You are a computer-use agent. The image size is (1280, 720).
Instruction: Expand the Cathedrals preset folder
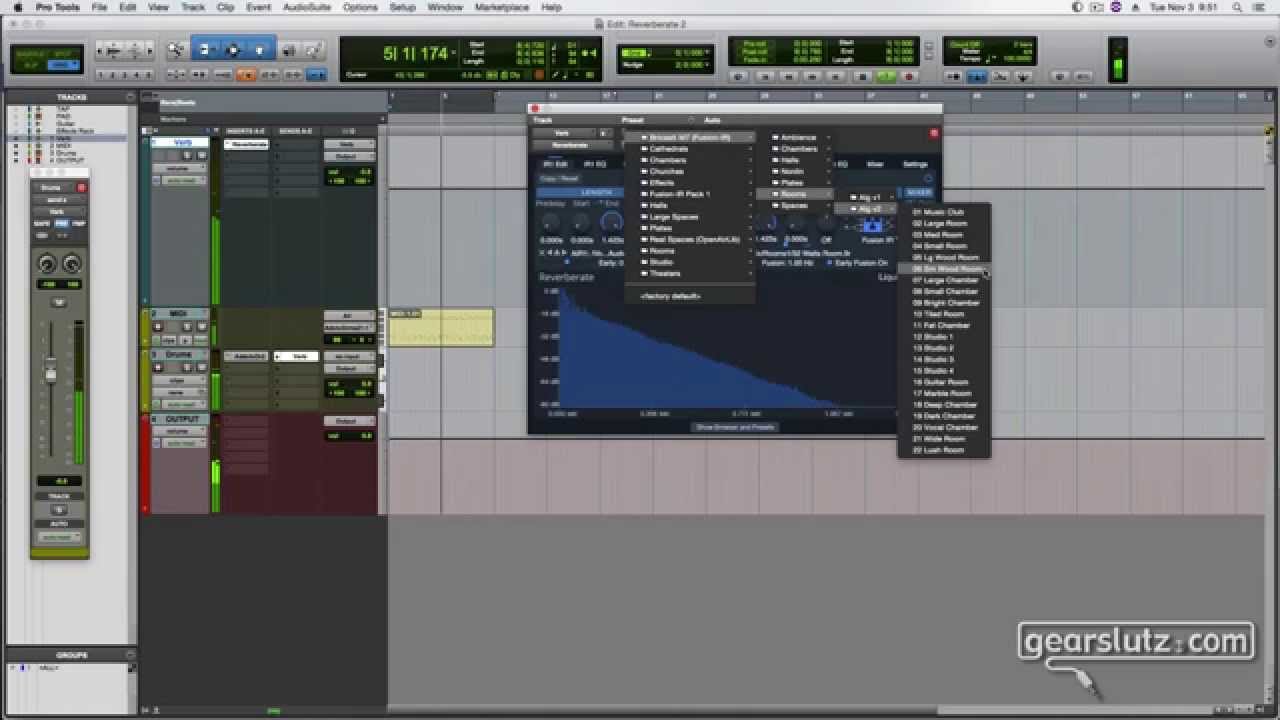pos(690,149)
